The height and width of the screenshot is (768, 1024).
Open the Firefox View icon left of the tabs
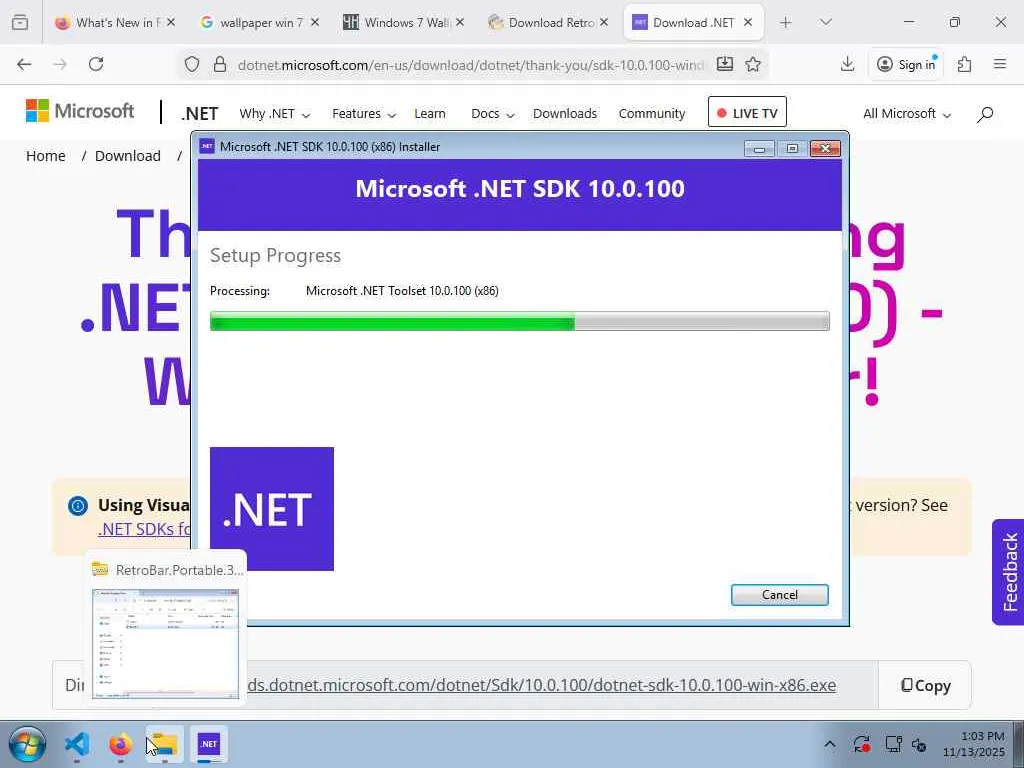point(20,22)
